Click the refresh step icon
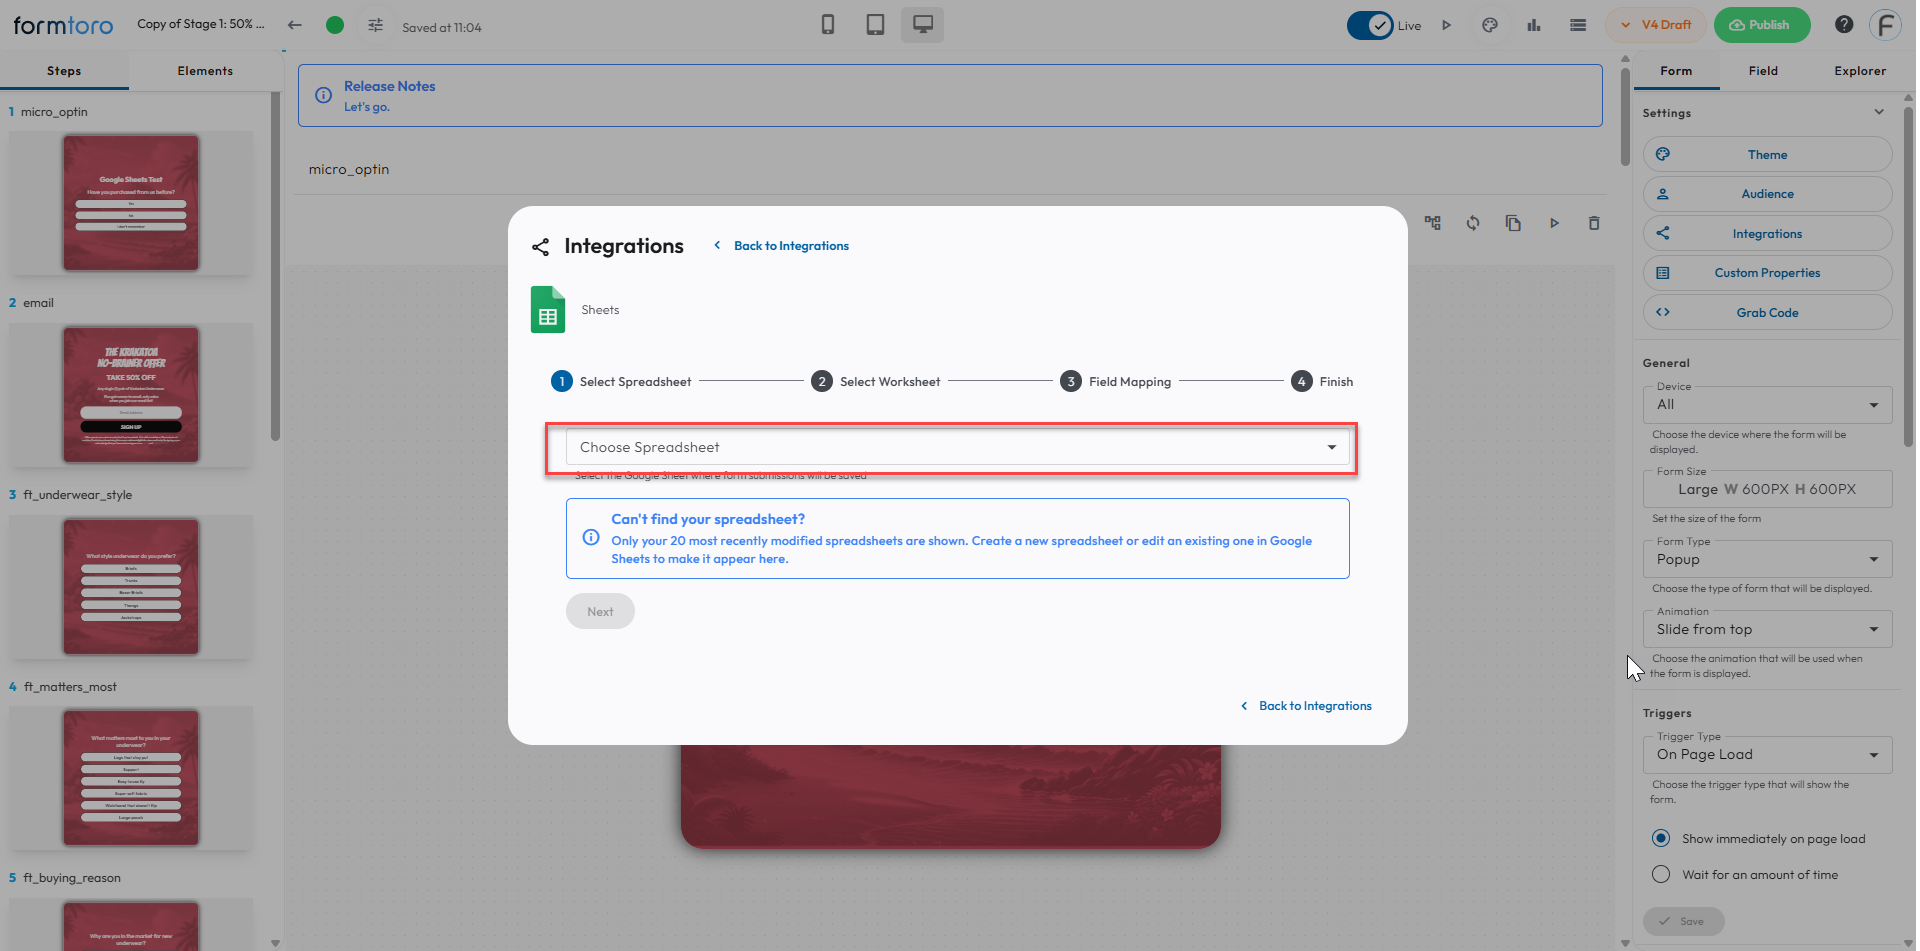Image resolution: width=1920 pixels, height=951 pixels. click(x=1473, y=223)
